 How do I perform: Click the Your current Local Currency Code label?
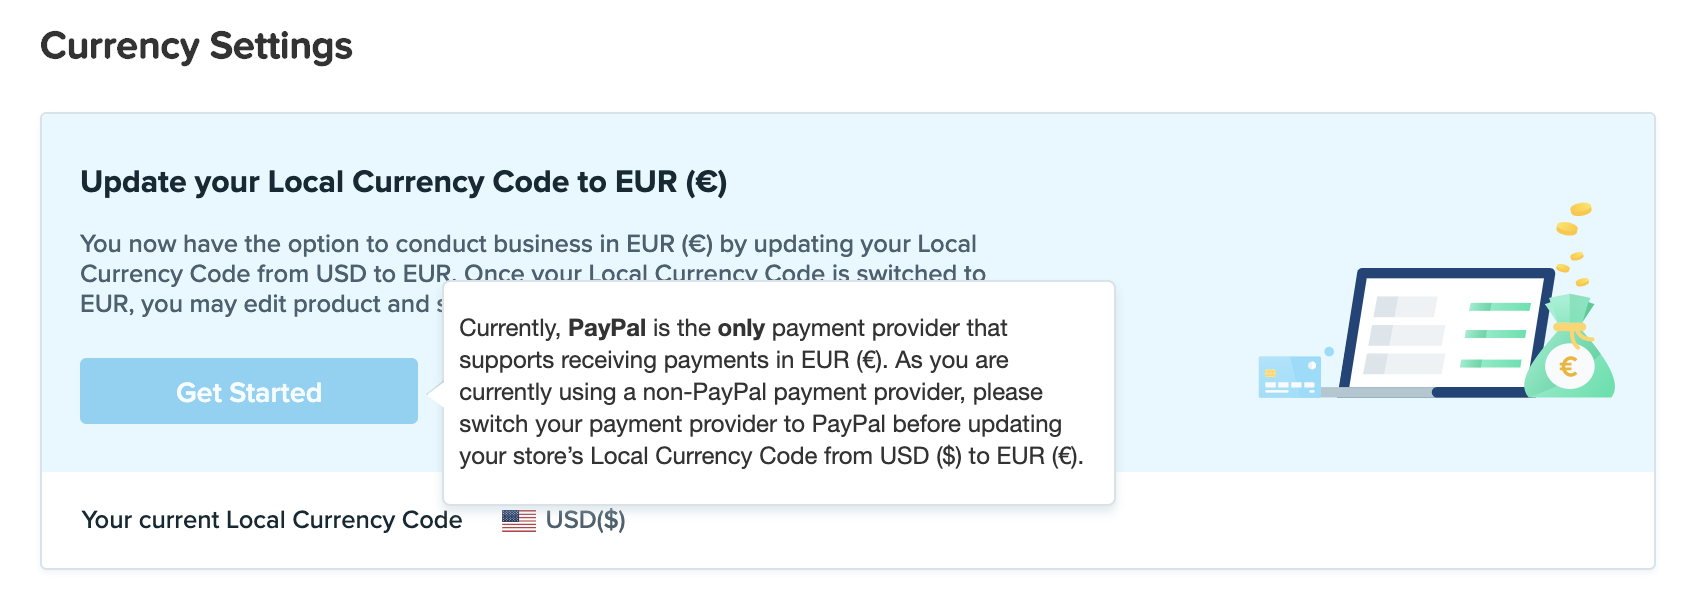coord(272,520)
